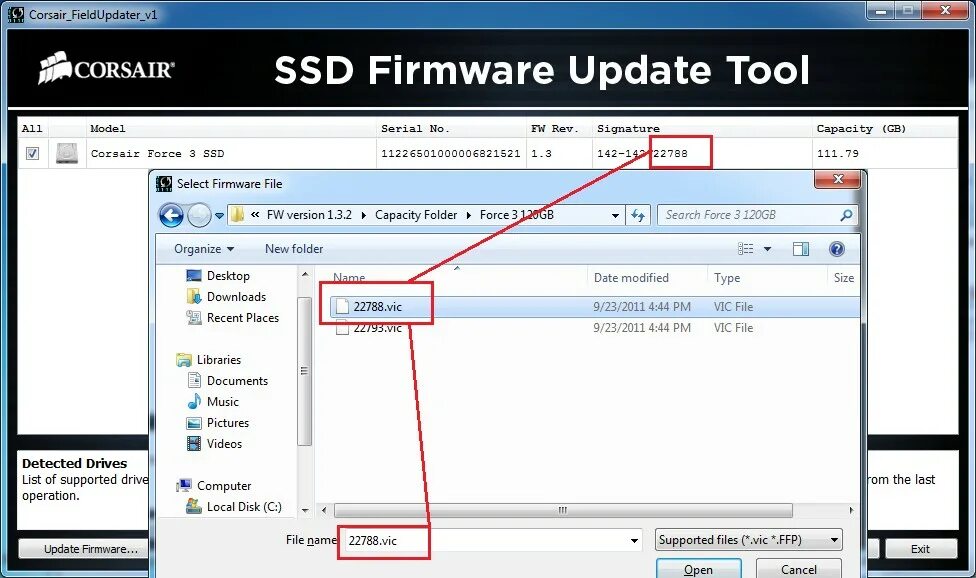Screen dimensions: 976x578
Task: Click the search magnifier icon
Action: (846, 215)
